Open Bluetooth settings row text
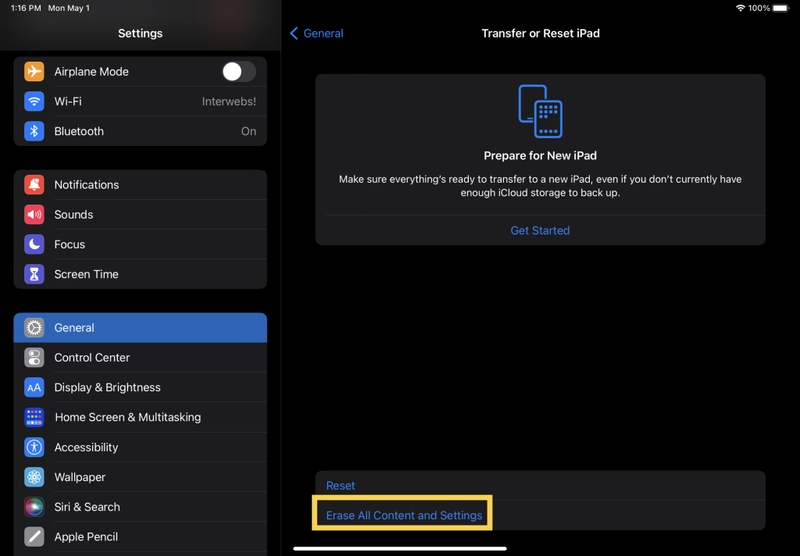The image size is (800, 556). 79,131
